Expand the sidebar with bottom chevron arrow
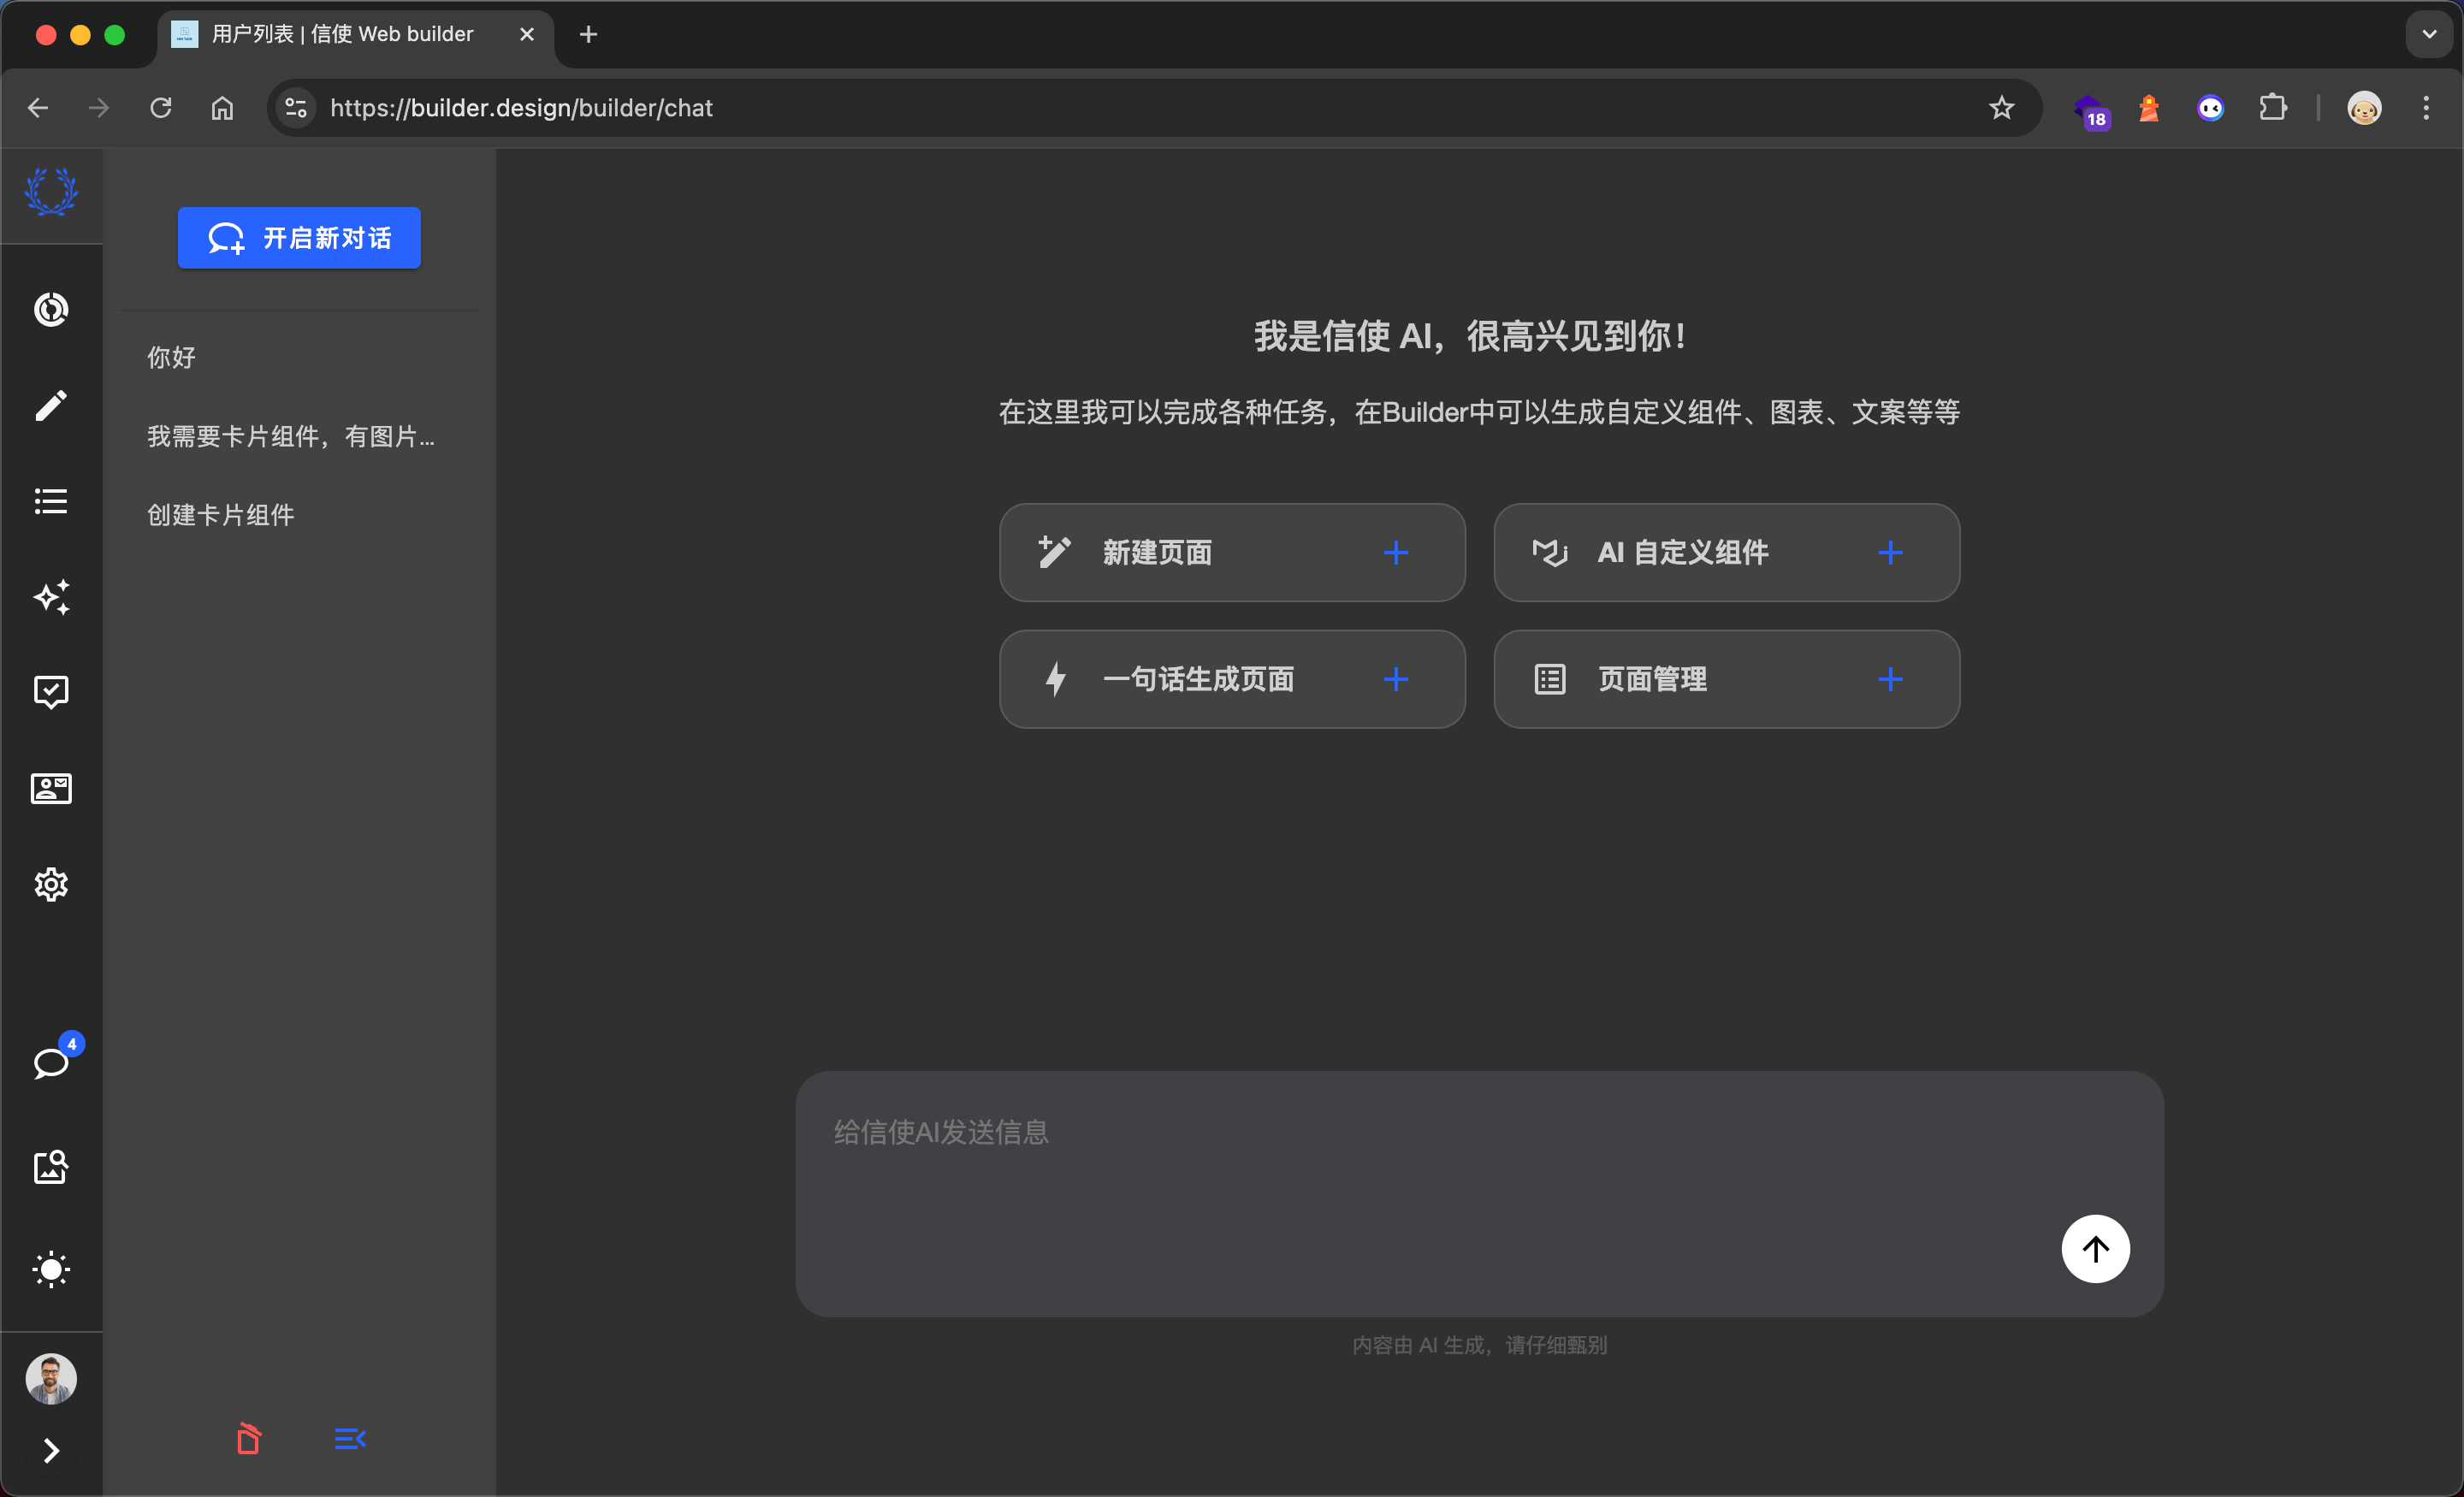Image resolution: width=2464 pixels, height=1497 pixels. [x=51, y=1451]
